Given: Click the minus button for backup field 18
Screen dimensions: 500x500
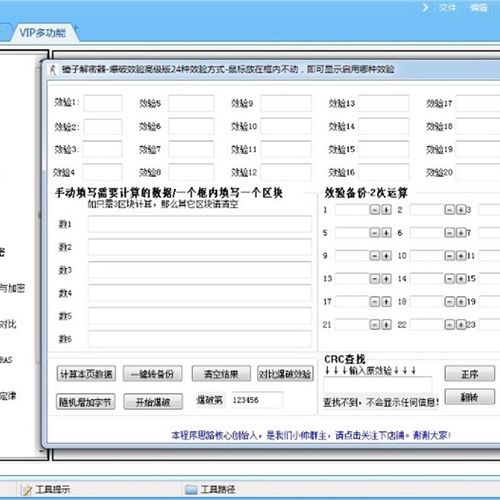Looking at the screenshot, I should (450, 302).
